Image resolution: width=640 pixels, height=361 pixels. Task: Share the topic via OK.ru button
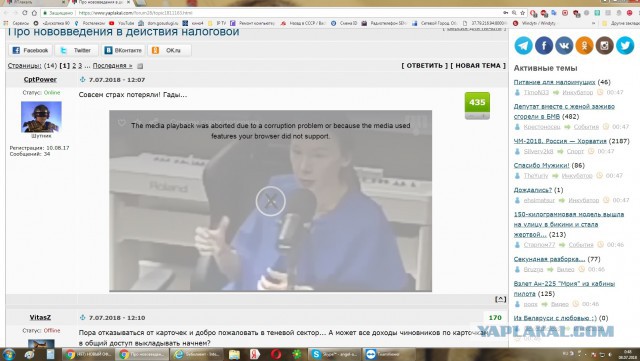(169, 50)
